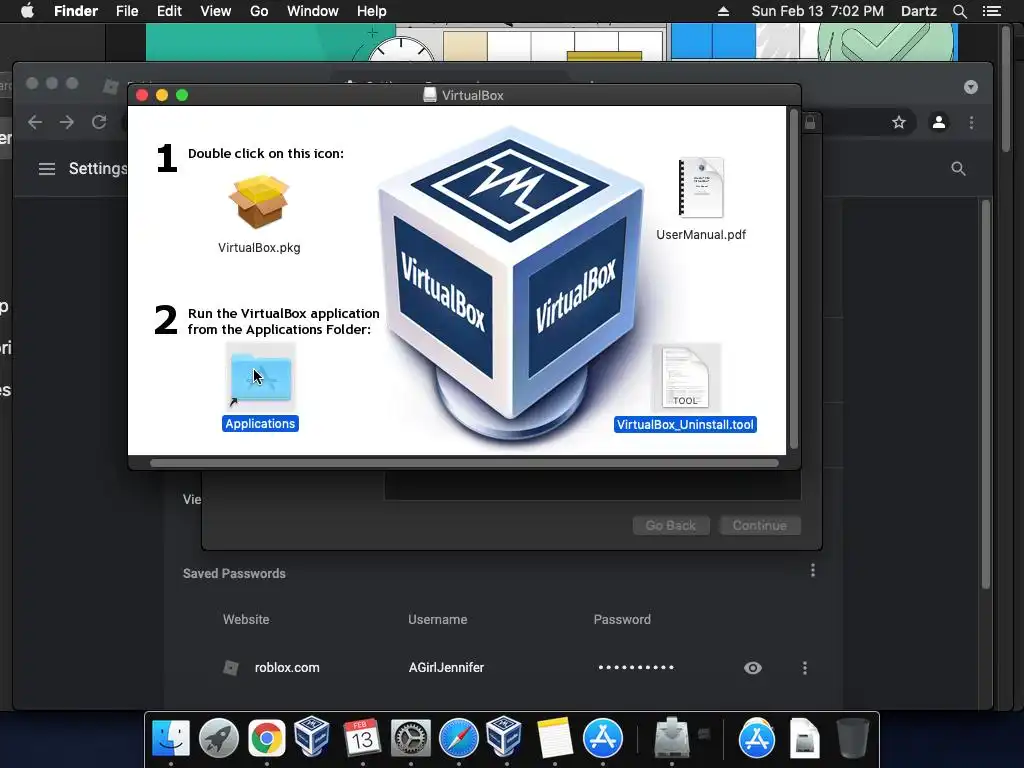This screenshot has width=1024, height=768.
Task: Click the roblox.com website link
Action: [287, 667]
